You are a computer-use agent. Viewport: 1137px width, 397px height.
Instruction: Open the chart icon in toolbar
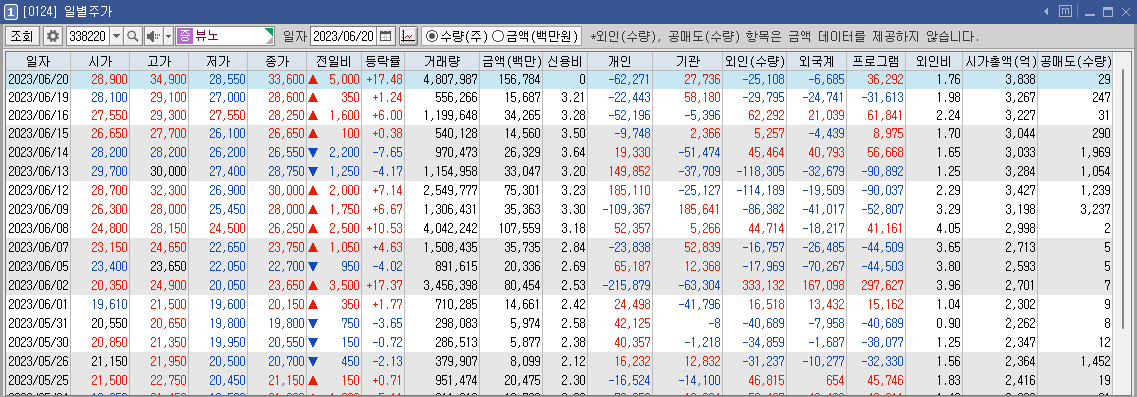pos(408,36)
